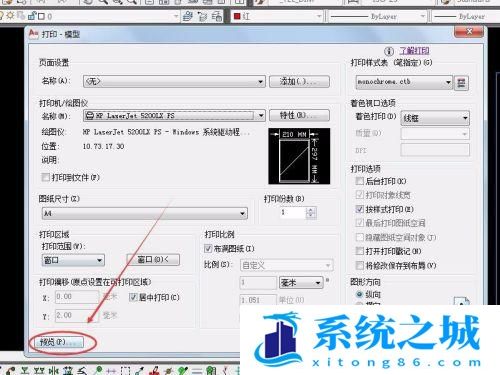Click the red stamp icon in bottom toolbar
Viewport: 500px width, 375px height.
tap(154, 371)
